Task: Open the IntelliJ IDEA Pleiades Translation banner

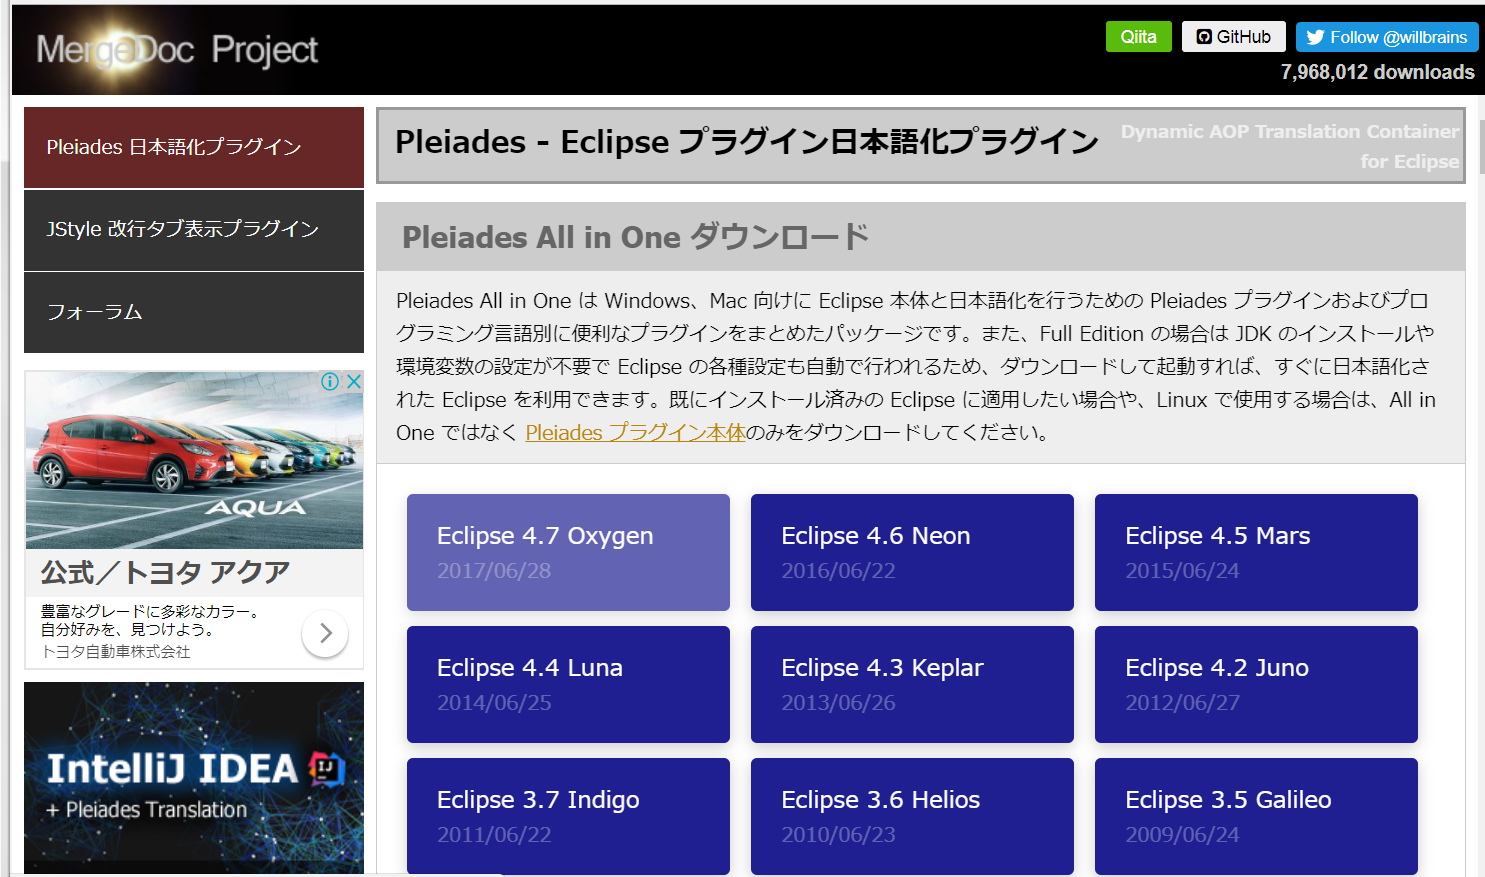Action: coord(194,778)
